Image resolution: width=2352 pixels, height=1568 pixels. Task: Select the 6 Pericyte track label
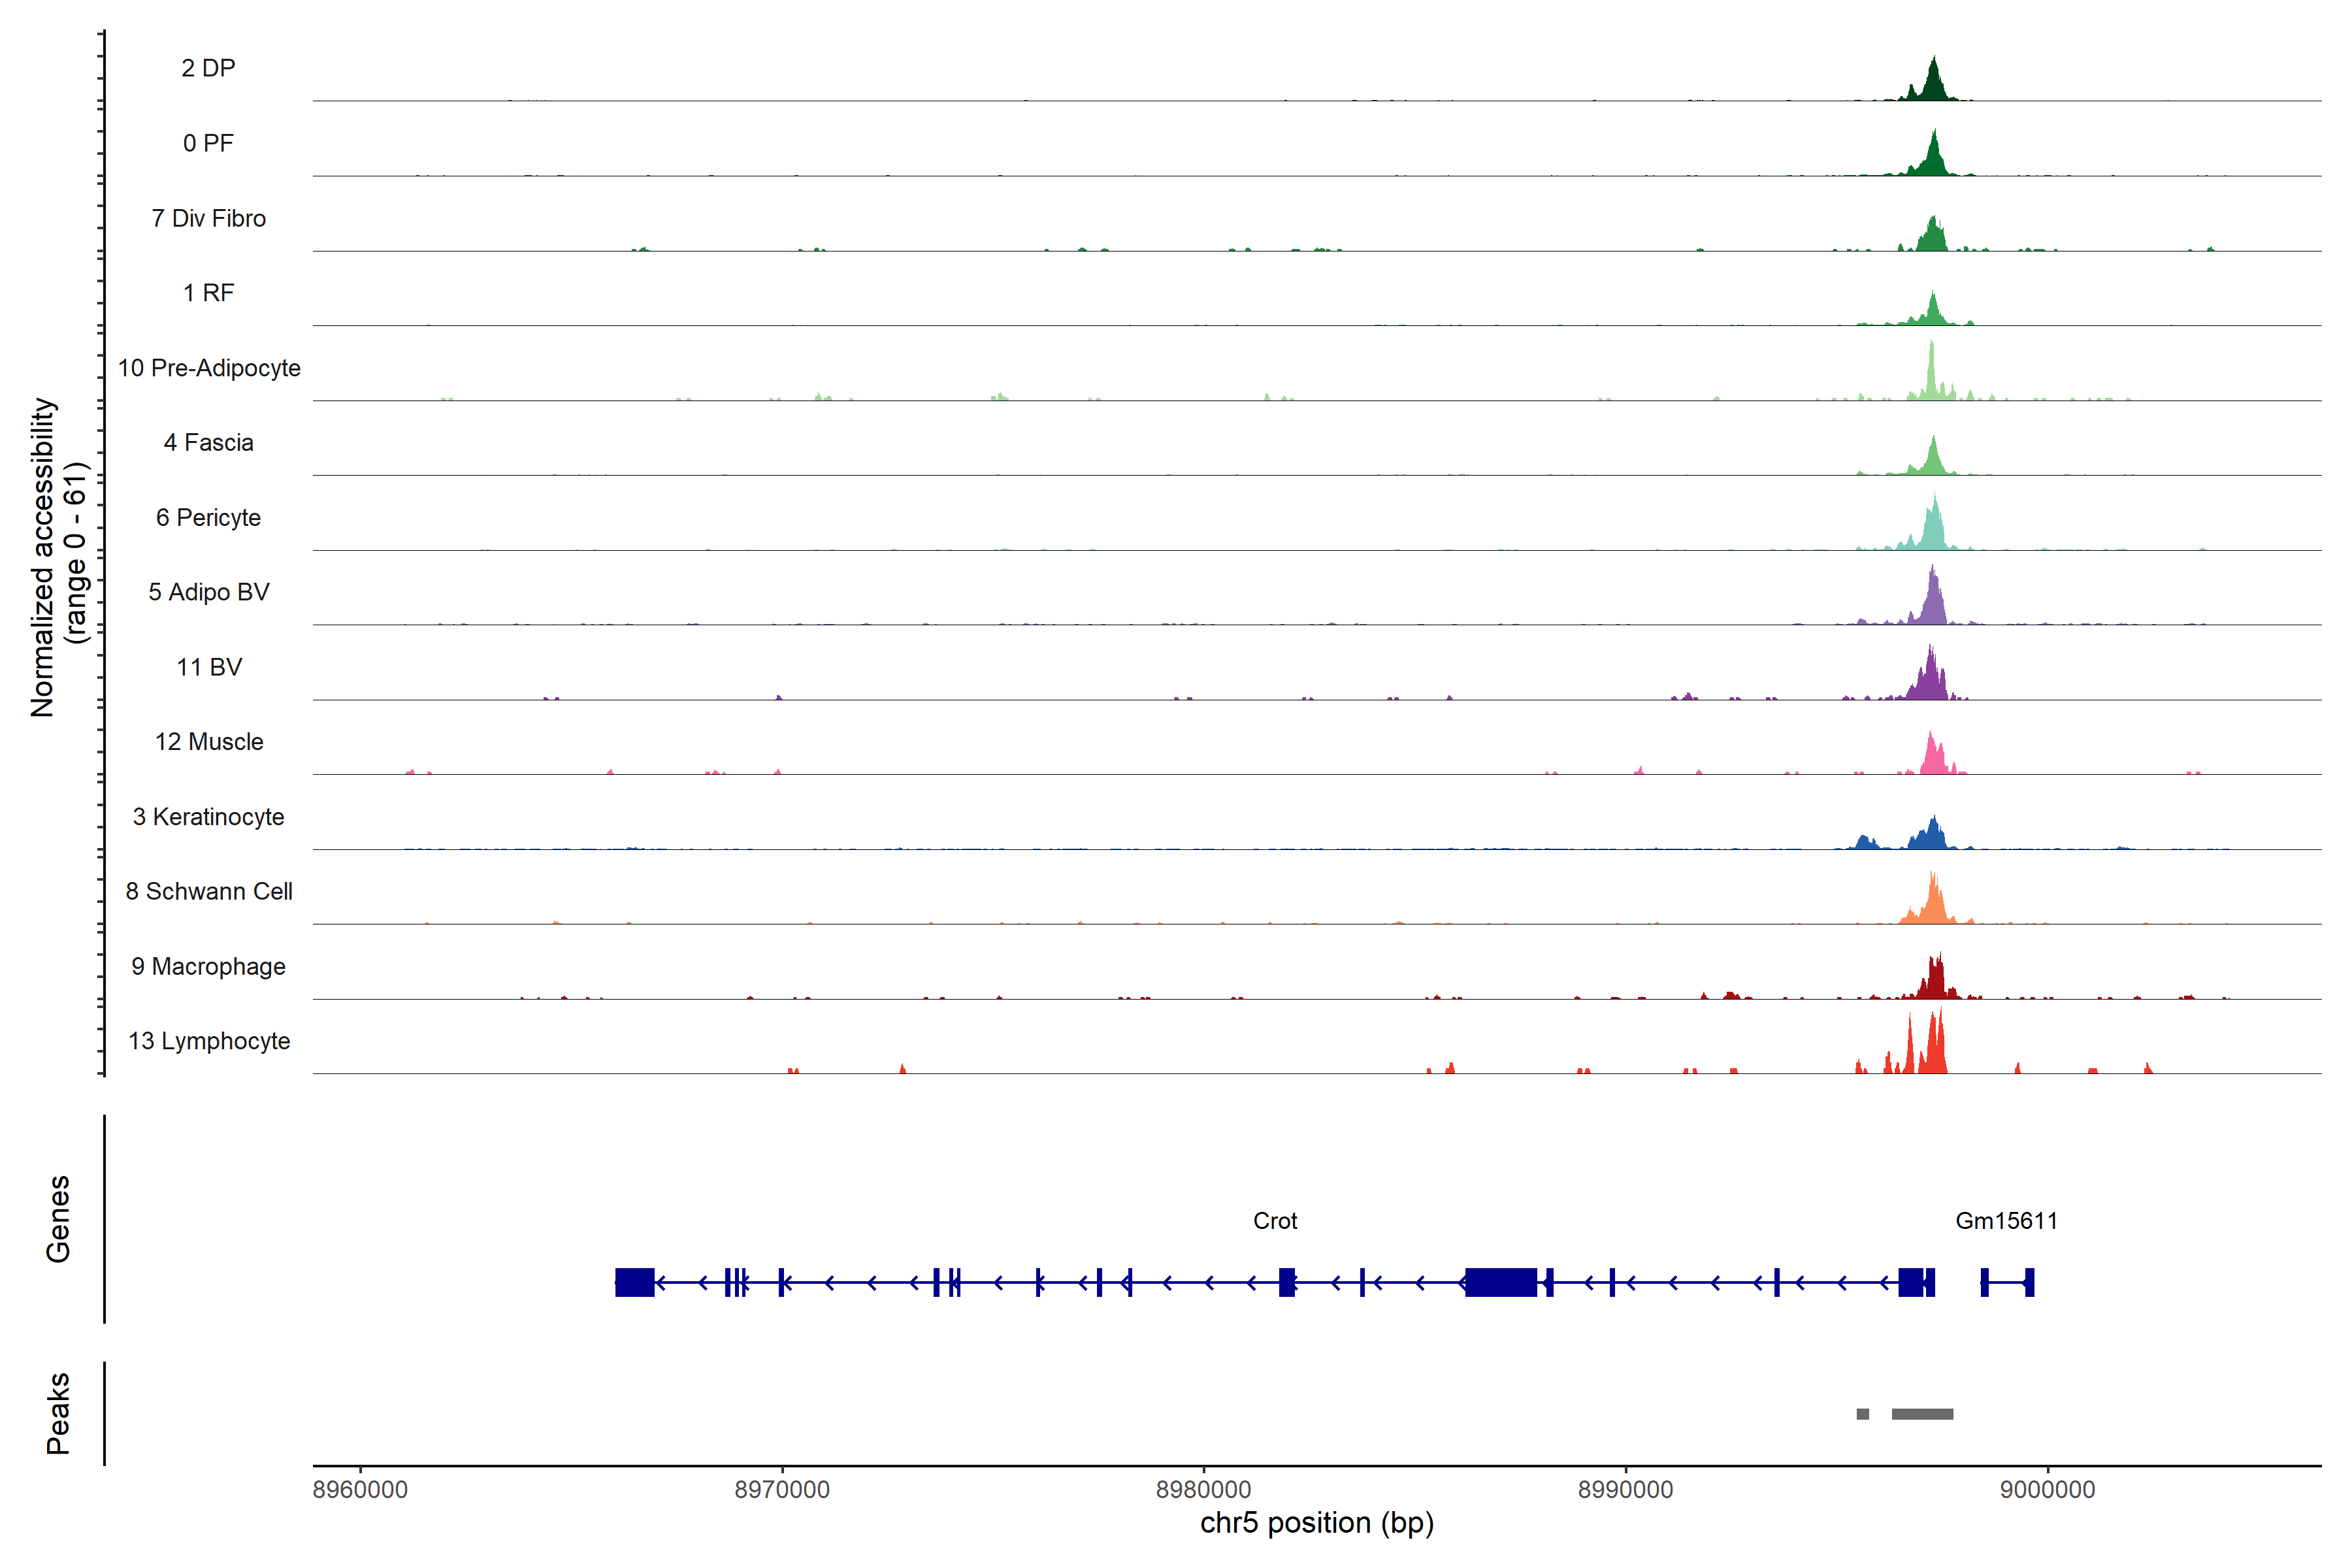(x=208, y=517)
